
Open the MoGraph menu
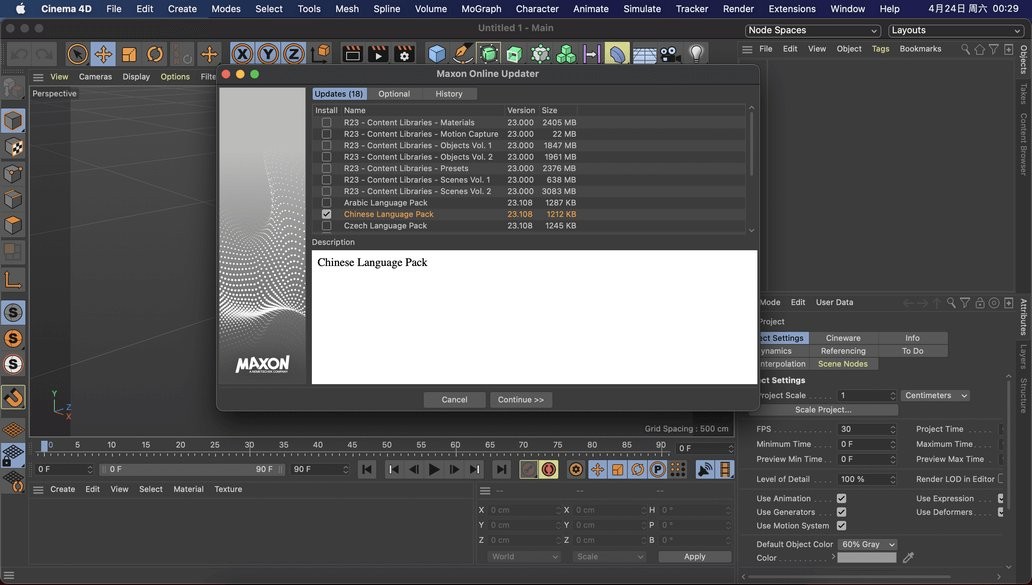point(481,8)
